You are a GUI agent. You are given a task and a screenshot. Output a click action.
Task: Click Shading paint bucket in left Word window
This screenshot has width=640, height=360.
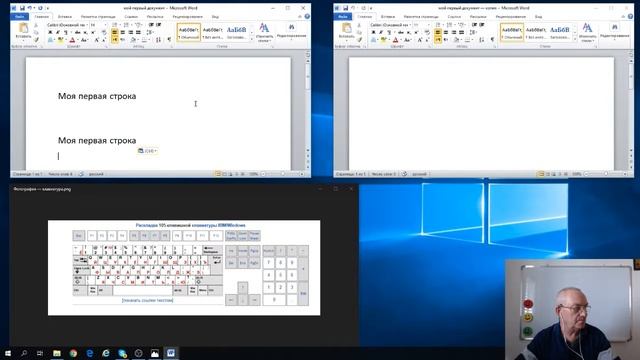[133, 40]
